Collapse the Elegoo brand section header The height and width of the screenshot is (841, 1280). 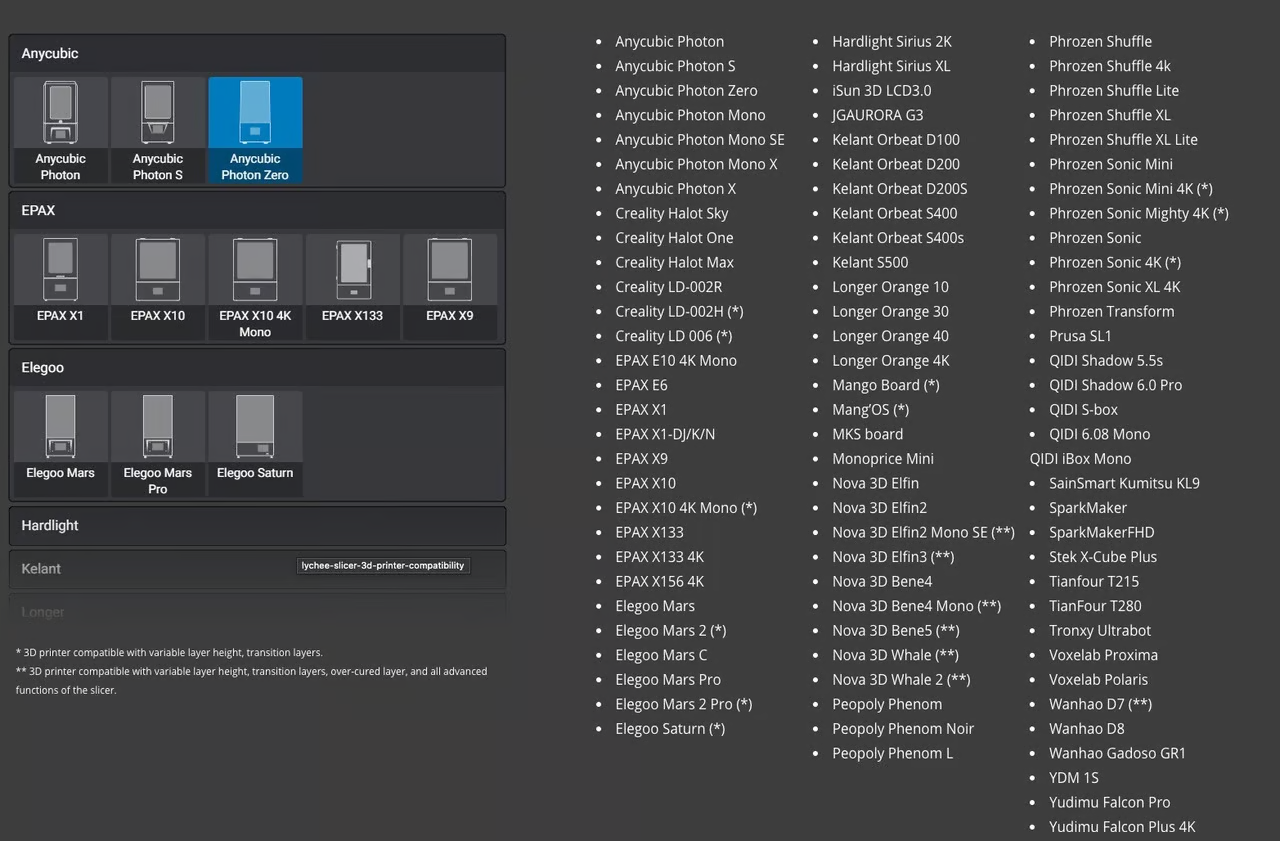click(x=257, y=368)
